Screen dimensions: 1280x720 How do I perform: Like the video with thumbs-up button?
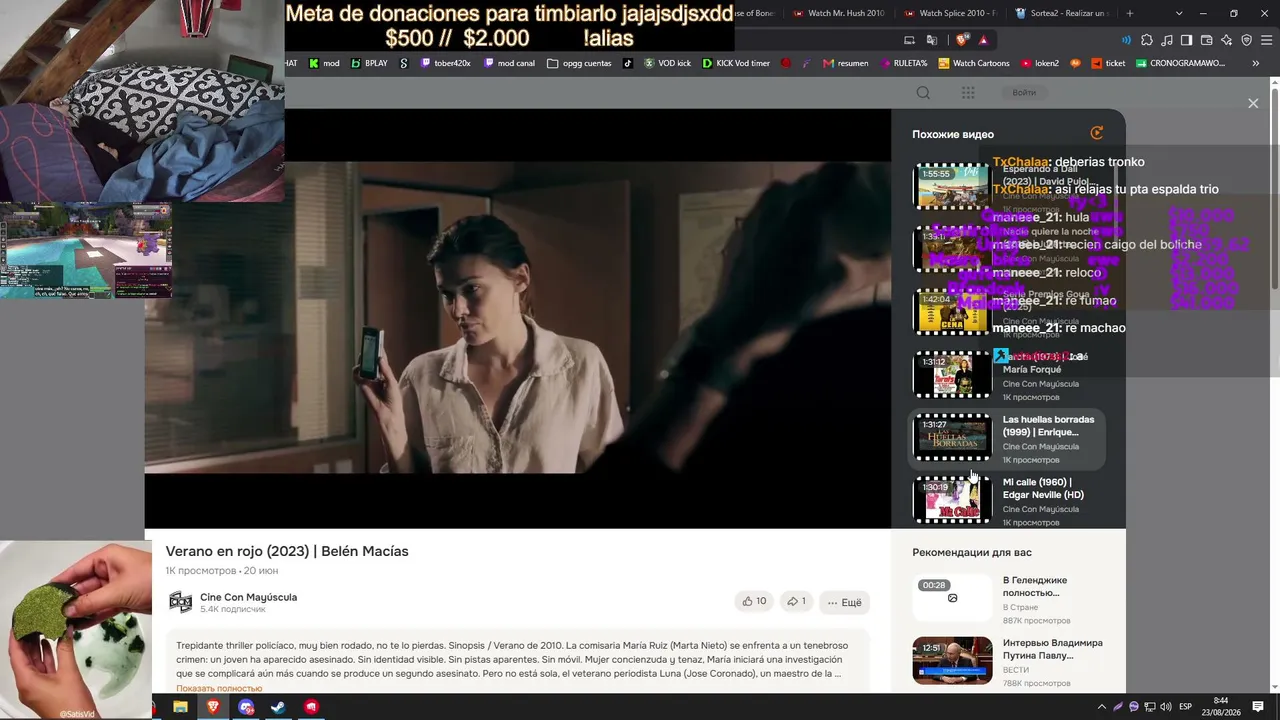coord(754,602)
